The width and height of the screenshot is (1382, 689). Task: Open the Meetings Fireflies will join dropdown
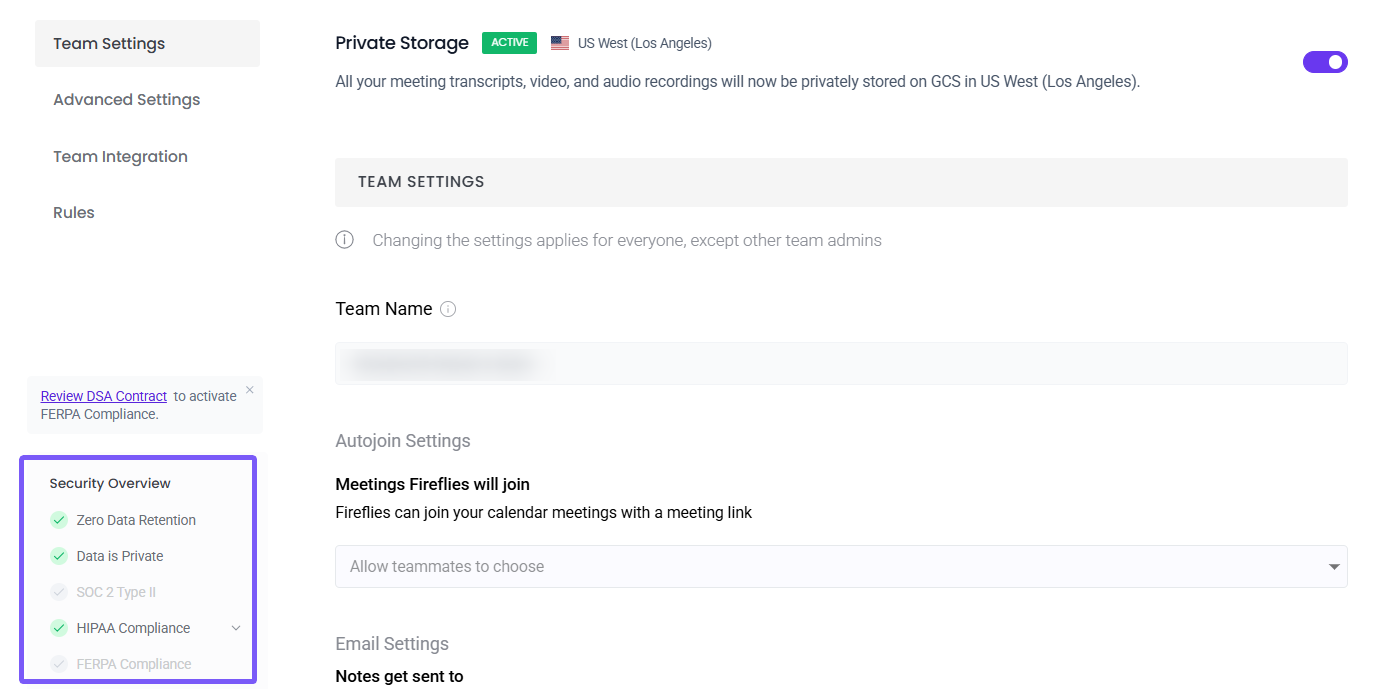coord(841,566)
